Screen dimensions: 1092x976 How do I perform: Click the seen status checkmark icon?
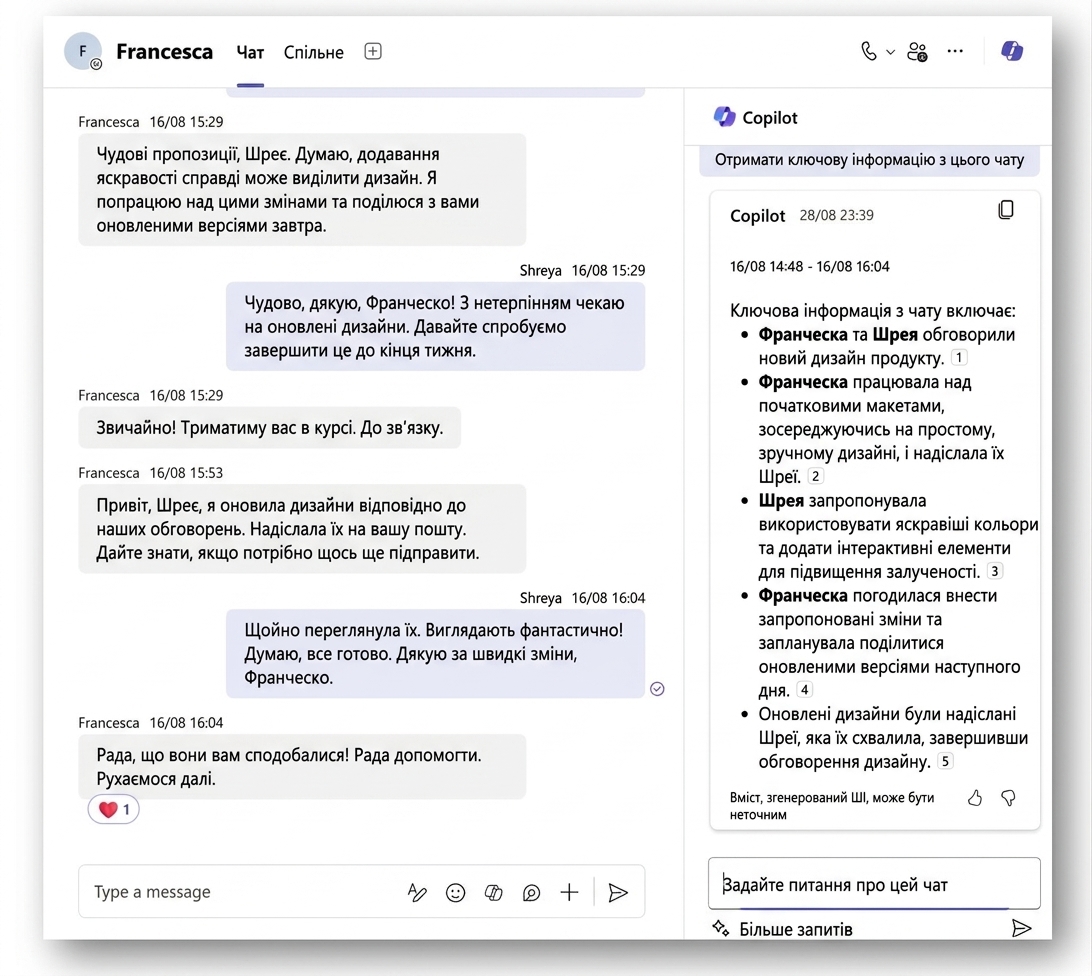click(657, 688)
